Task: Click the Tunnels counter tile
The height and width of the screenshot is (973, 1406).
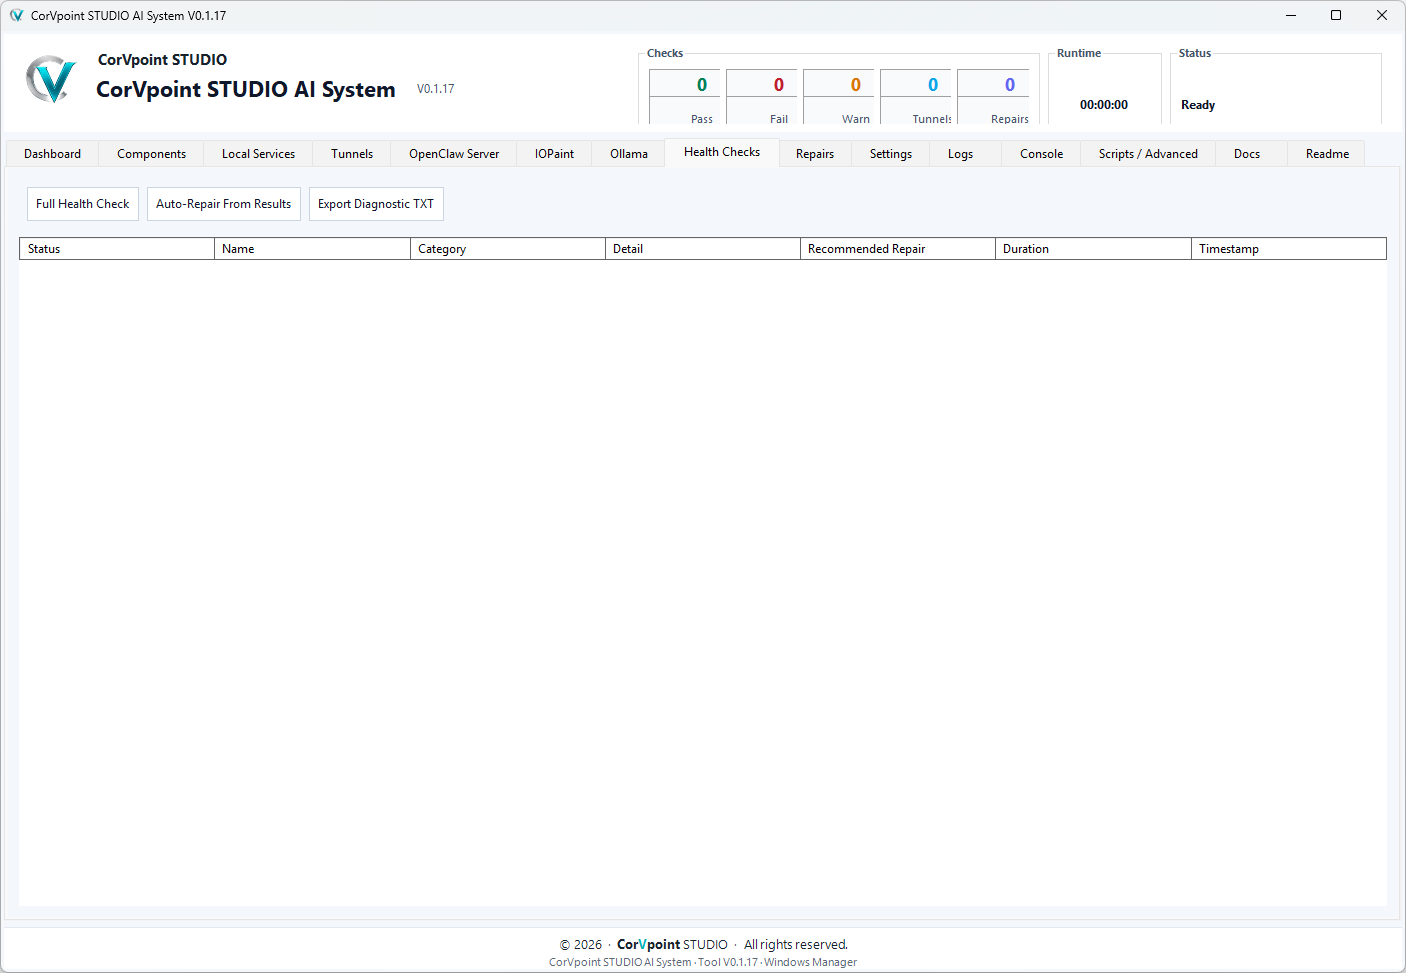Action: point(916,97)
